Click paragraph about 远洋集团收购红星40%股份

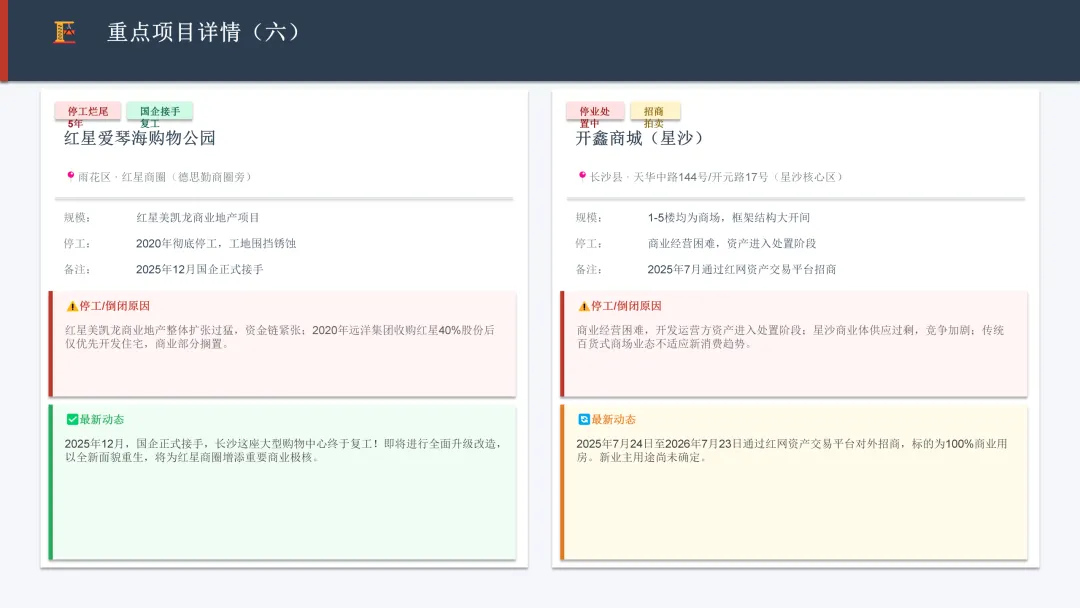click(x=280, y=337)
